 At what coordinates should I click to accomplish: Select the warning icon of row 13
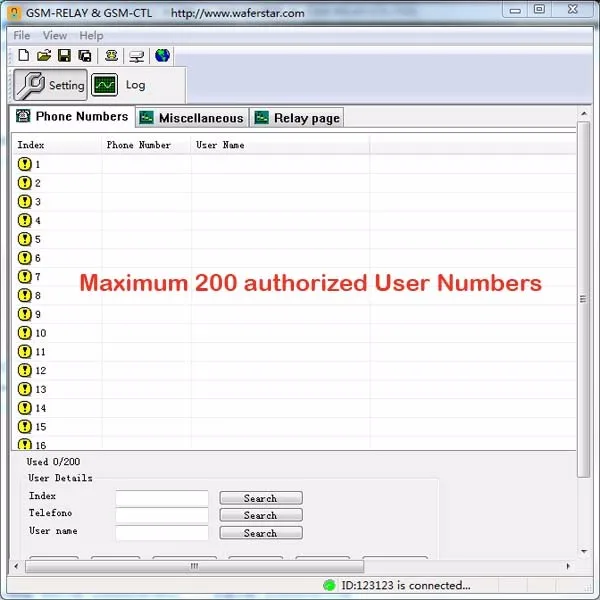24,389
